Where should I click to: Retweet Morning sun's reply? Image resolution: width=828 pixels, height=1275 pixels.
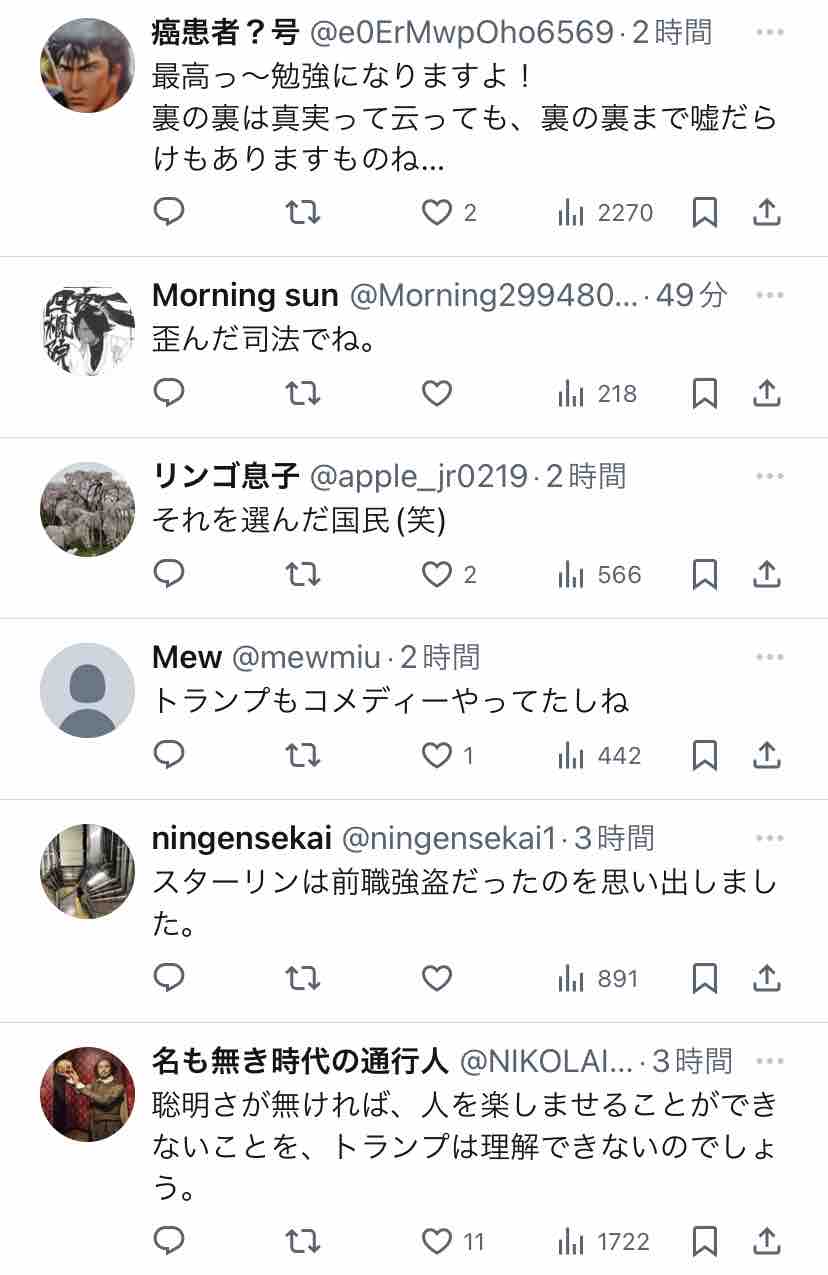pyautogui.click(x=303, y=394)
